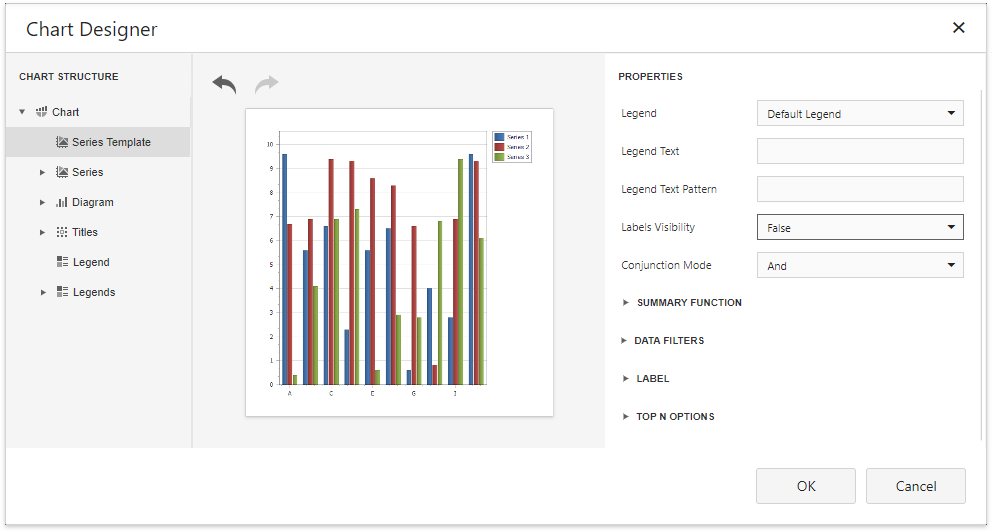Click the Legends node icon
Viewport: 992px width, 532px height.
pyautogui.click(x=62, y=292)
